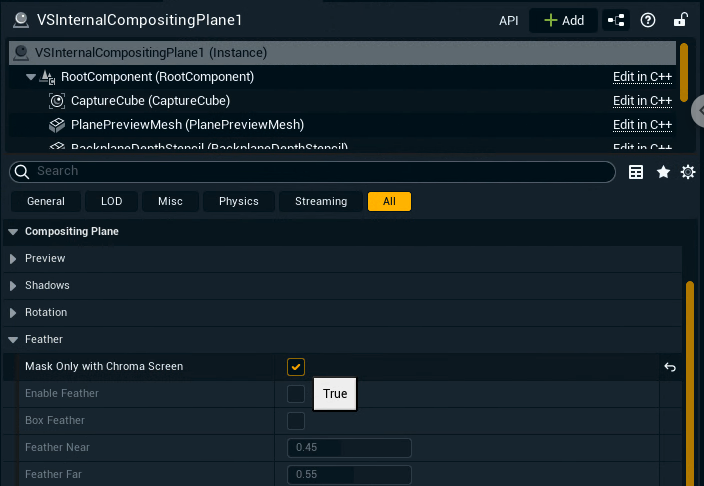Viewport: 704px width, 486px height.
Task: Toggle the Box Feather checkbox
Action: click(x=296, y=421)
